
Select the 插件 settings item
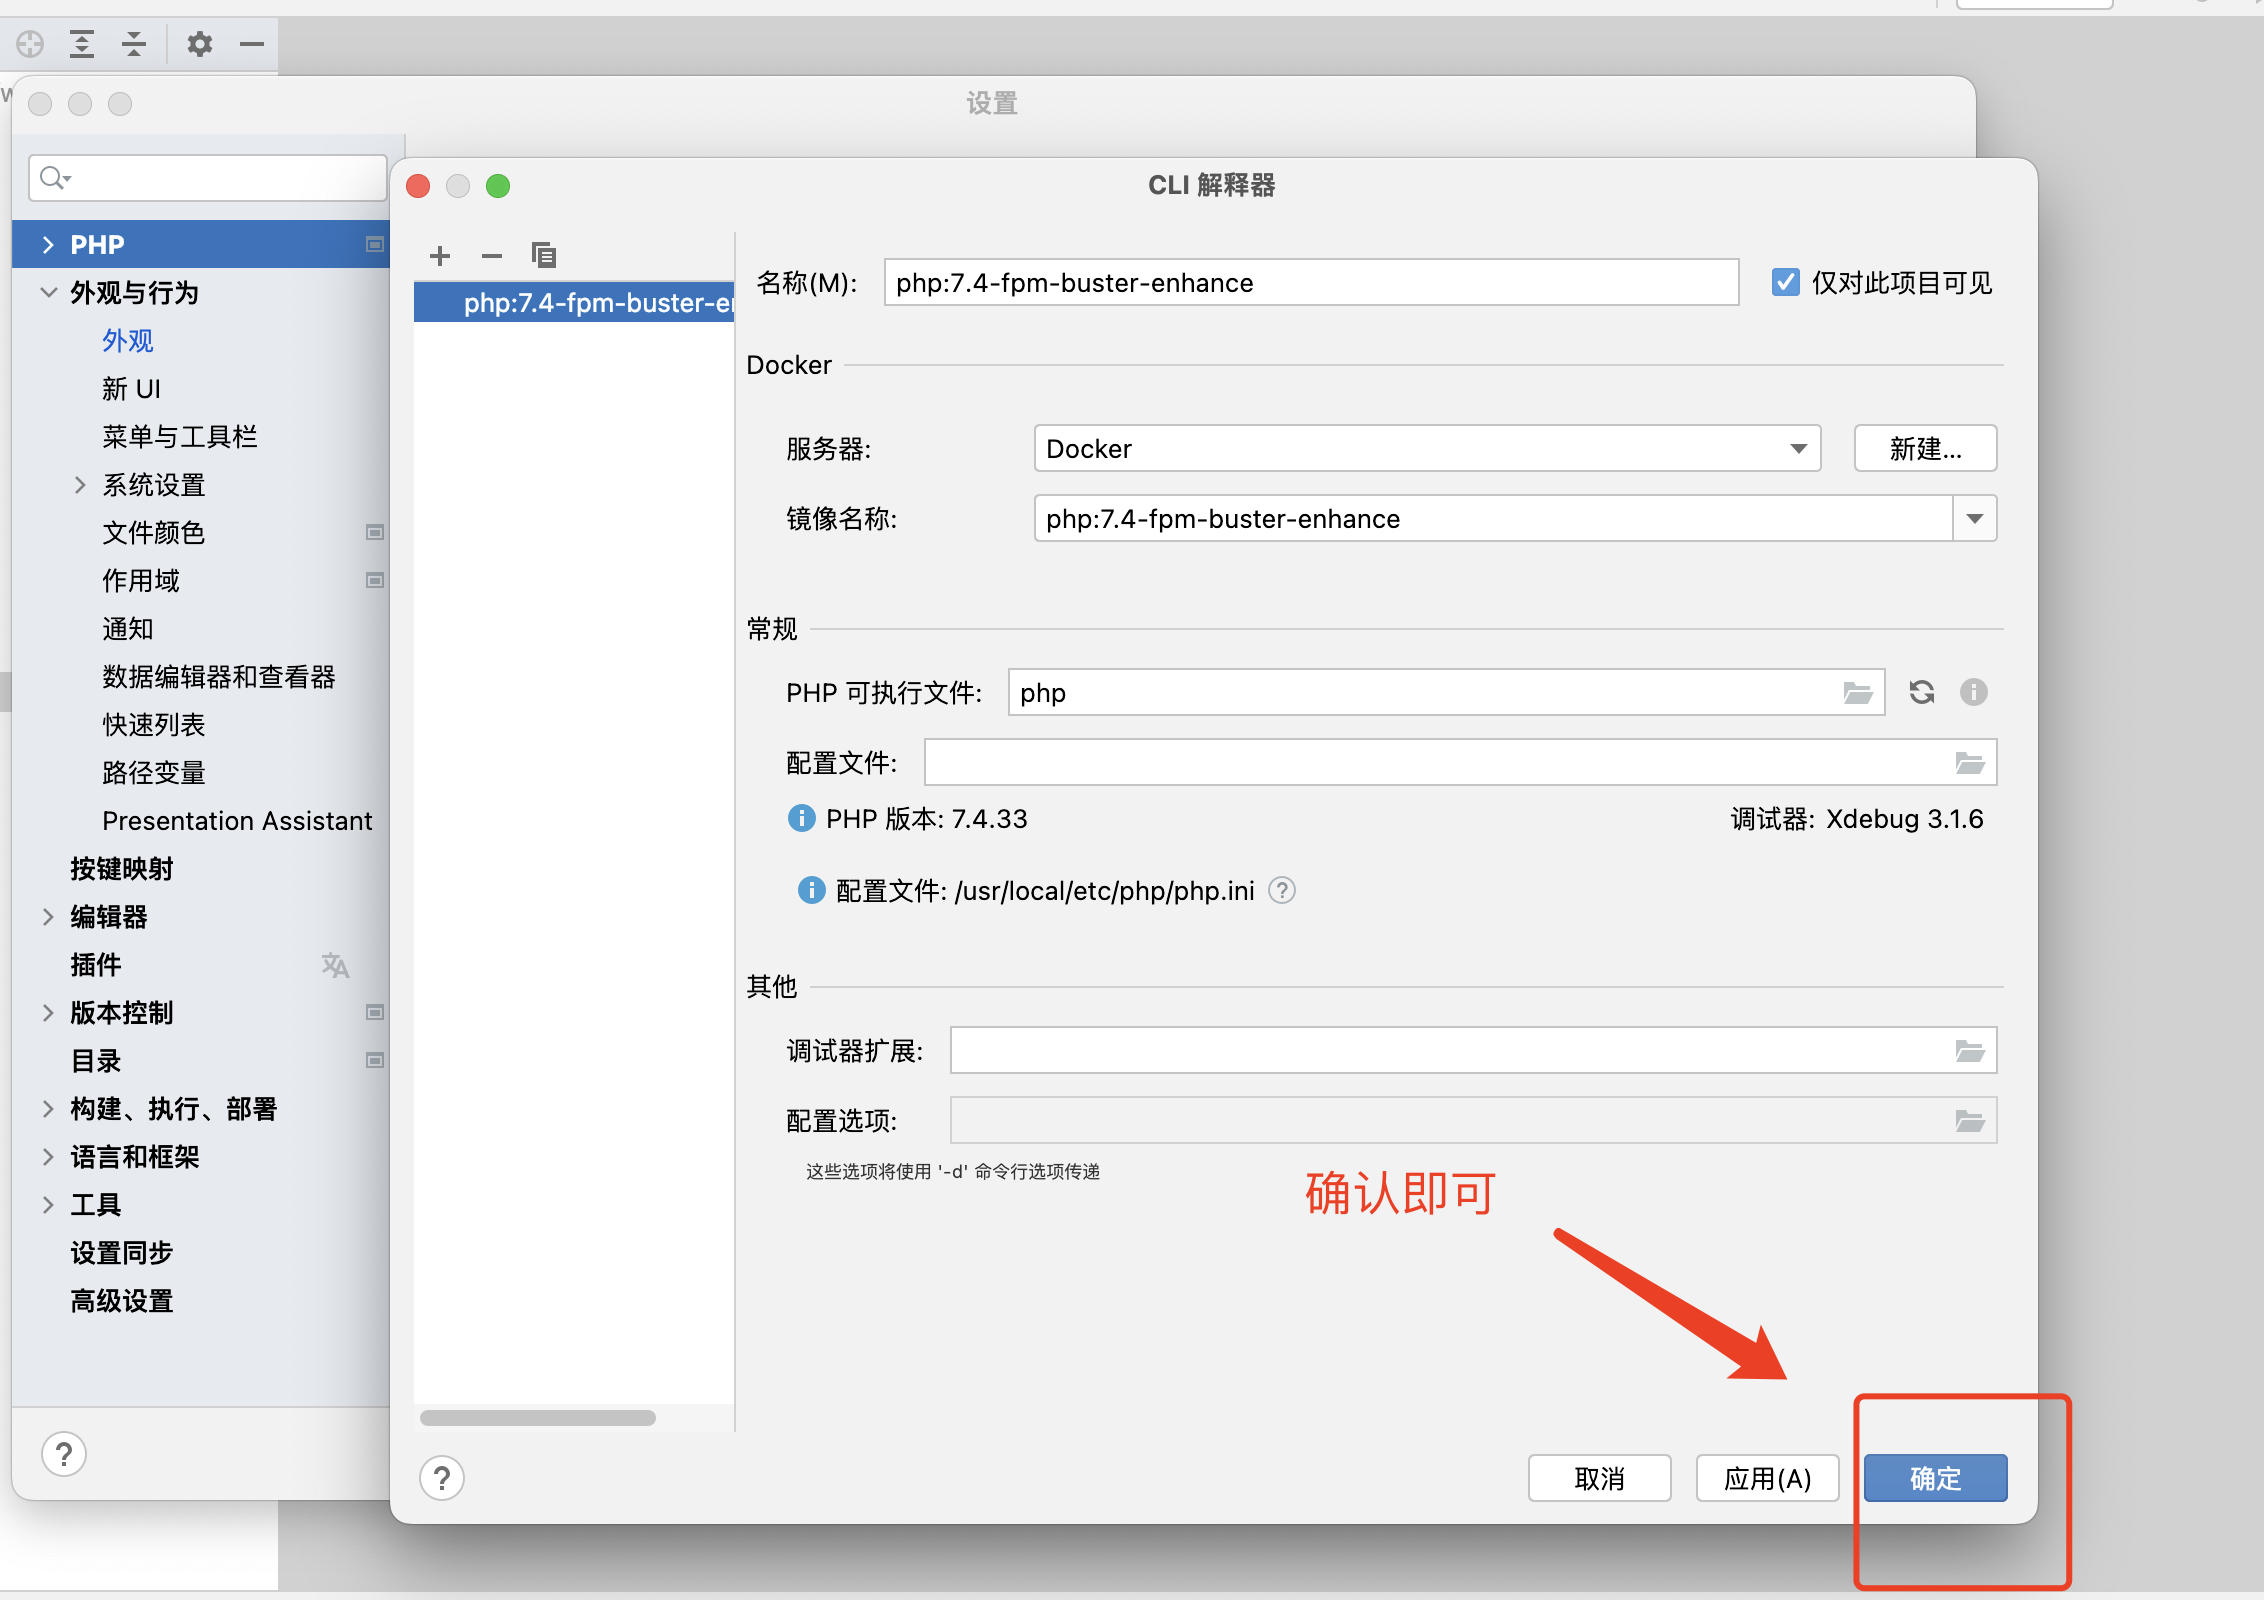tap(95, 964)
